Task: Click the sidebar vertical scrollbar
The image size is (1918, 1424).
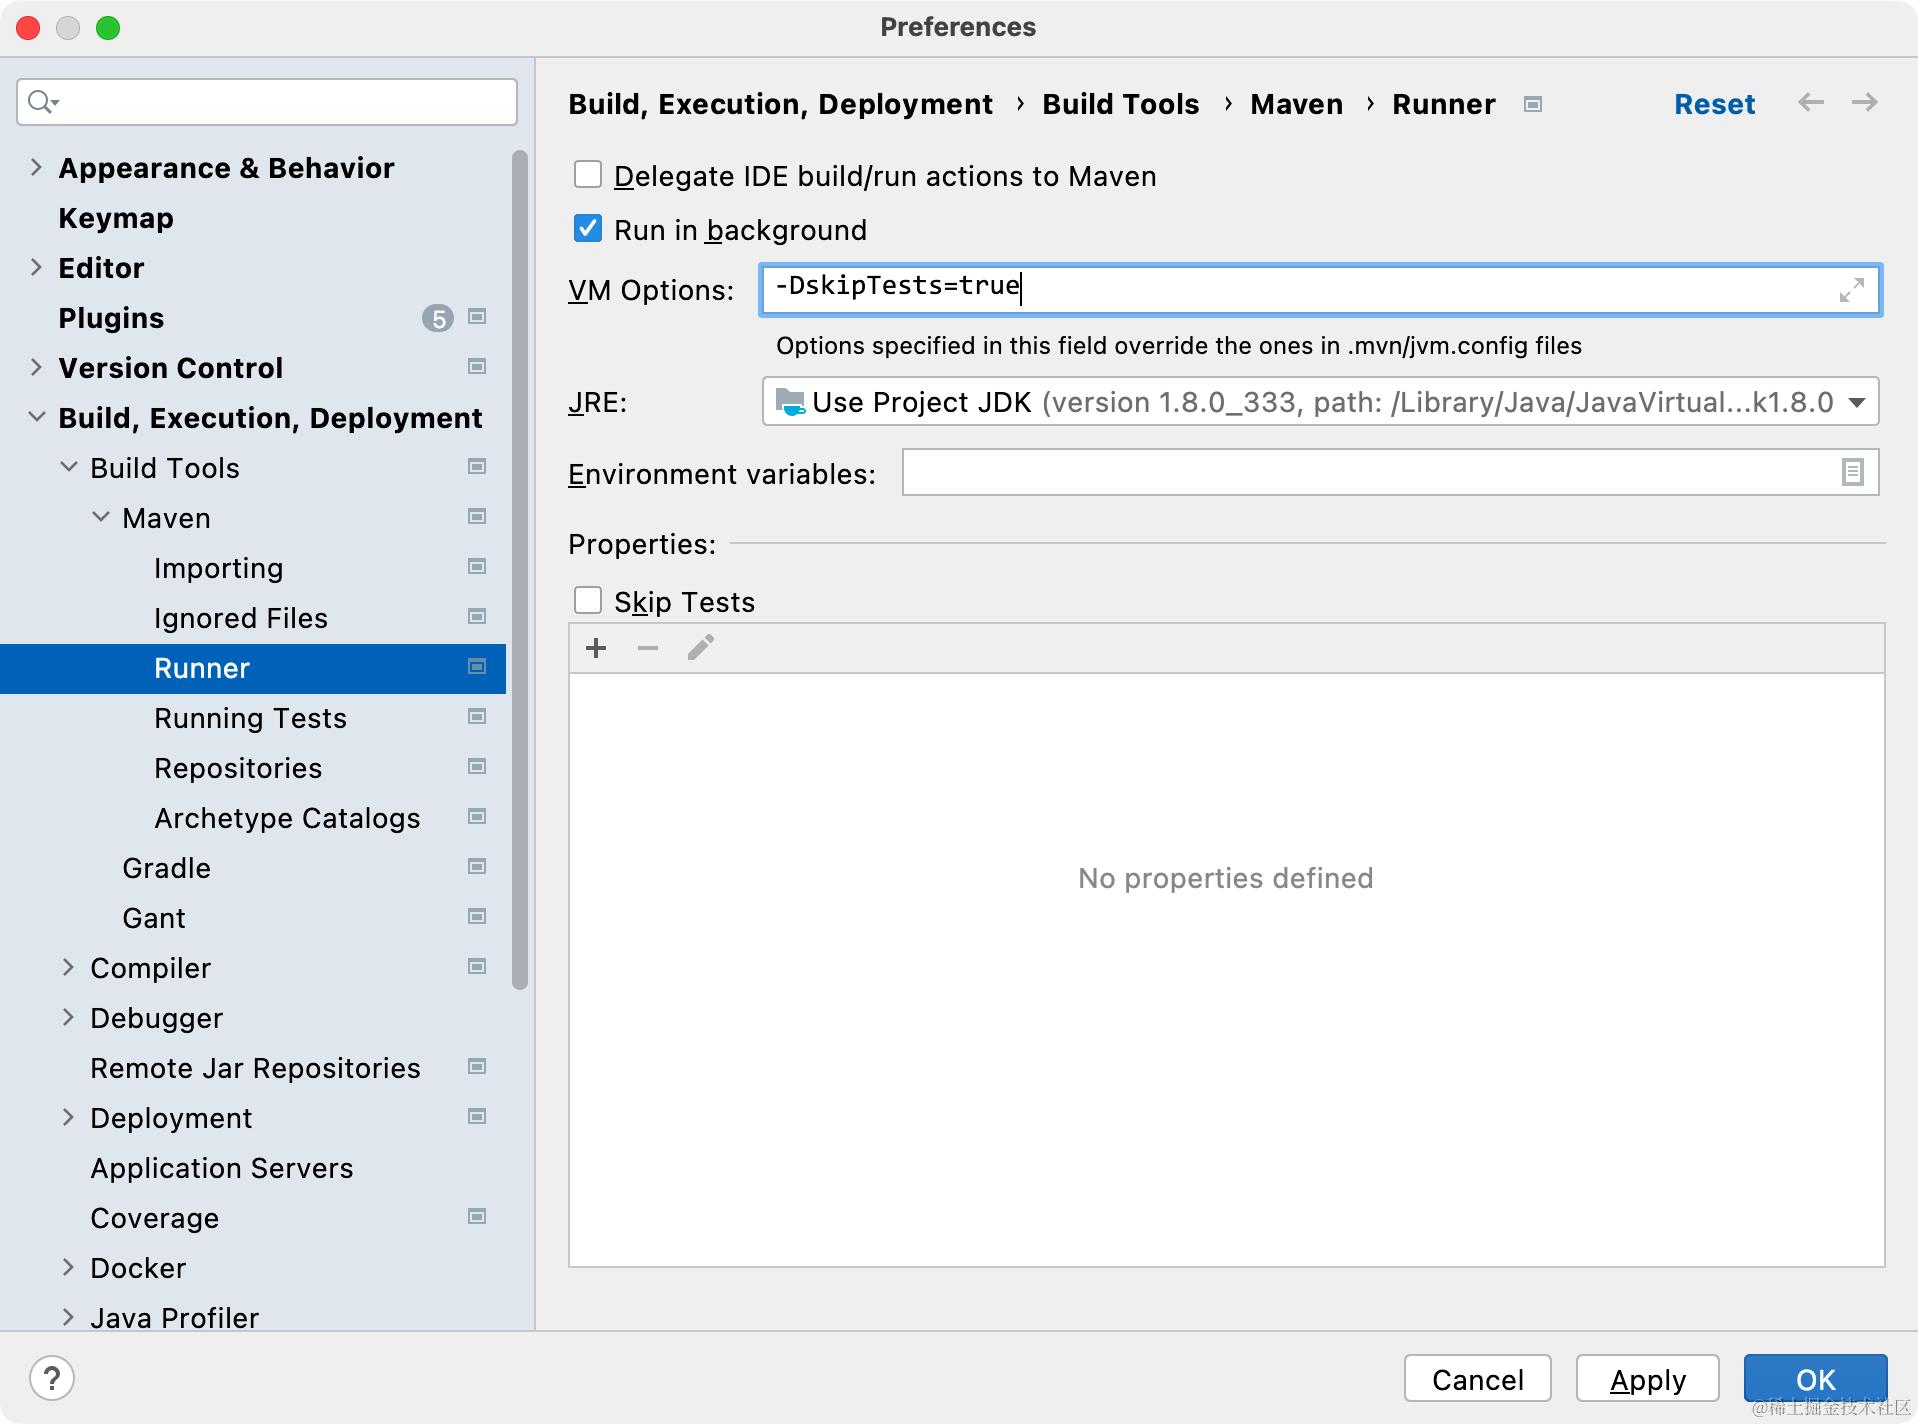Action: click(x=519, y=570)
